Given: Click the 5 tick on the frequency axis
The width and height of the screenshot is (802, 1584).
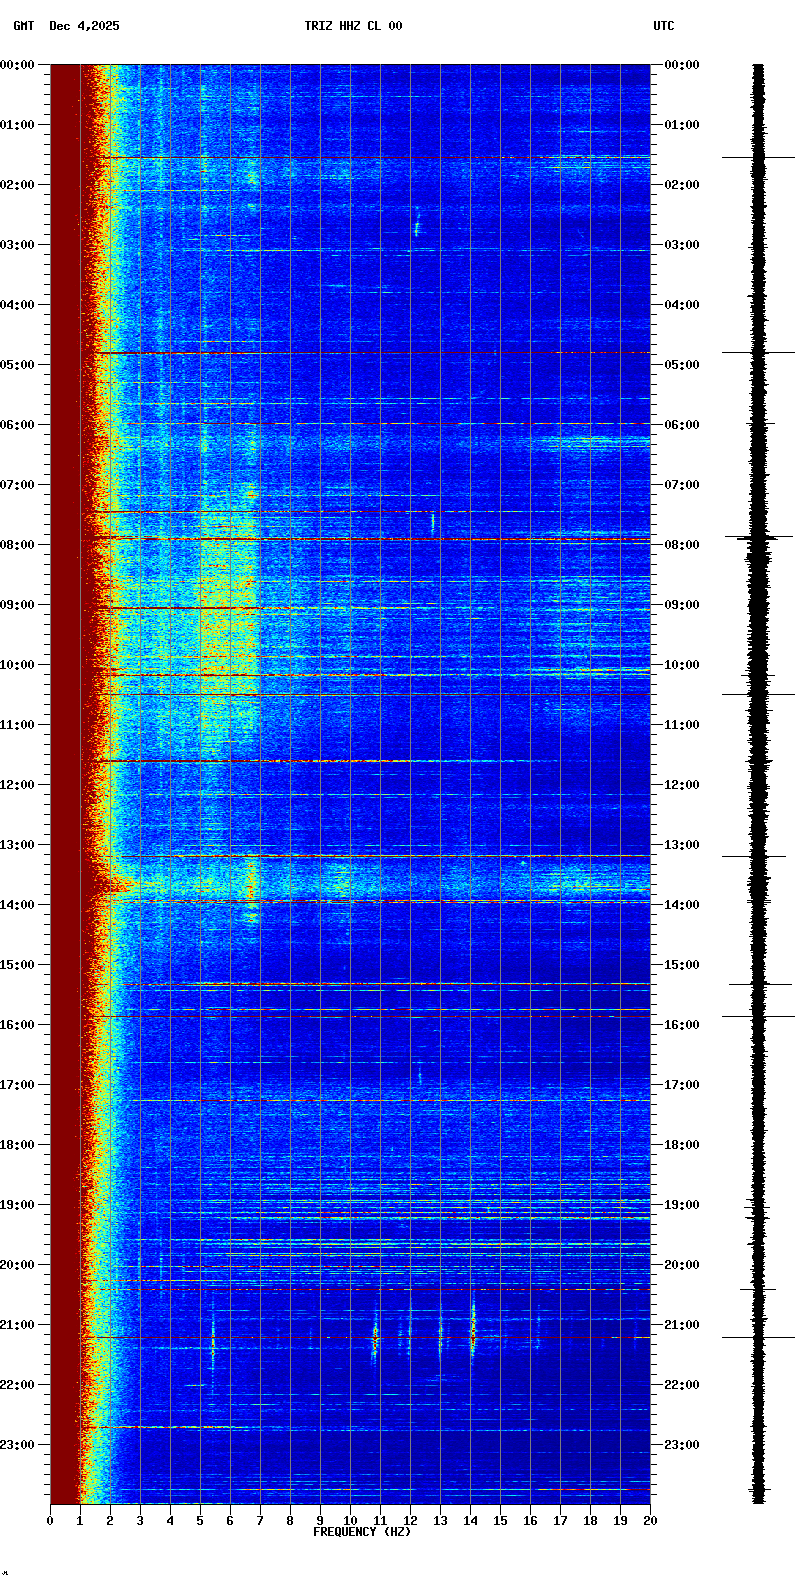Looking at the screenshot, I should (200, 1521).
